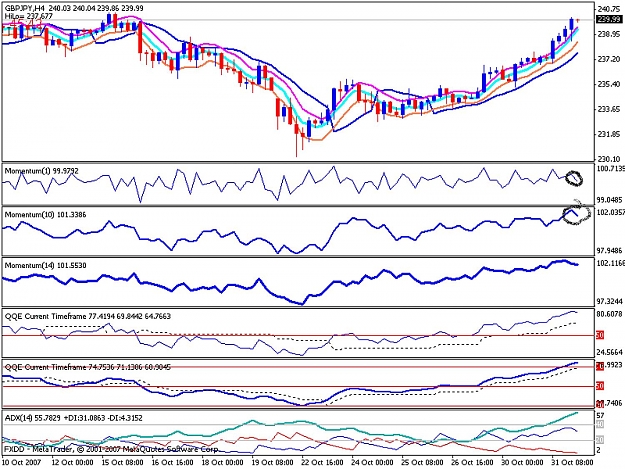
Task: Select the +DI:31.0863 value in ADX label
Action: coord(85,418)
